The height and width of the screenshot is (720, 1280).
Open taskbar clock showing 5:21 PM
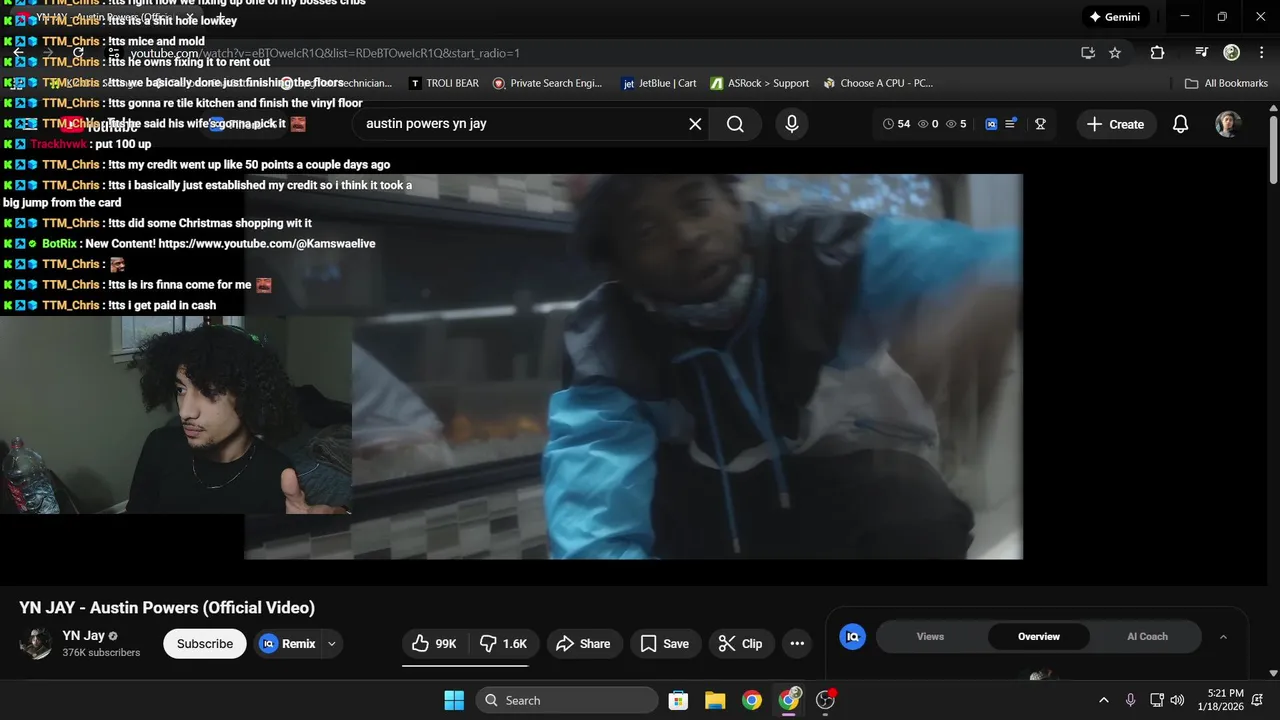click(1220, 700)
